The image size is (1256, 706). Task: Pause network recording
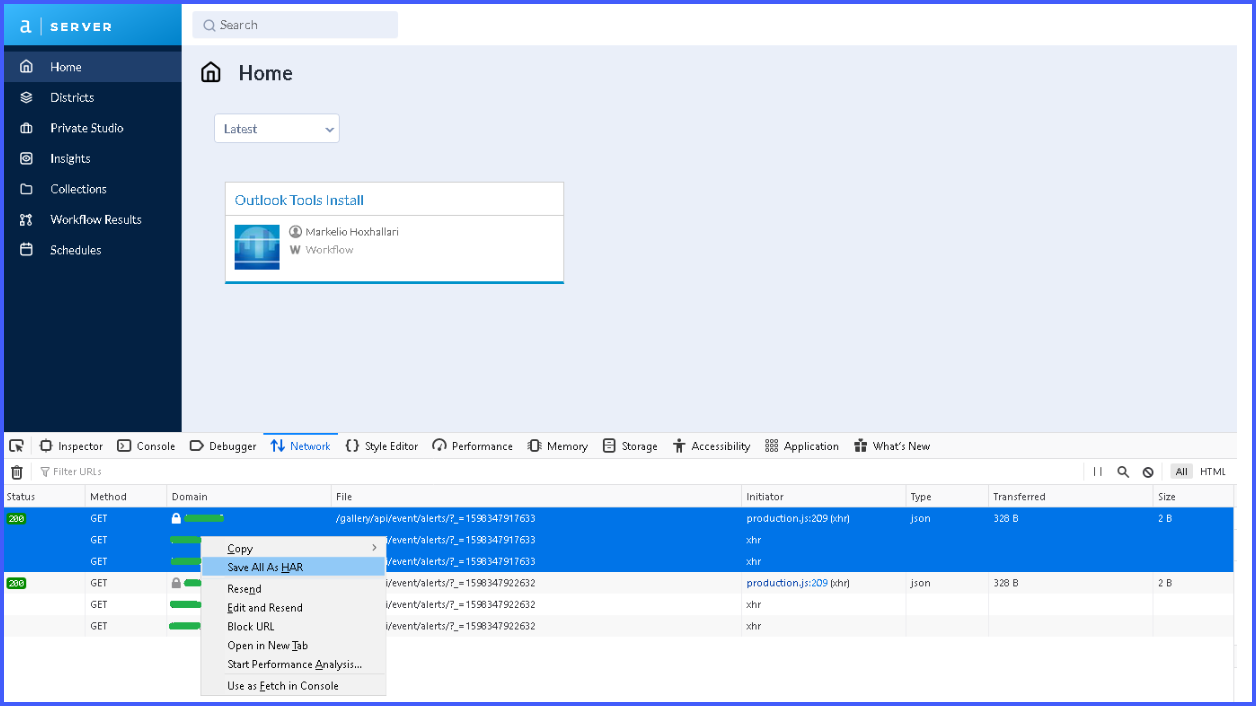(1098, 472)
